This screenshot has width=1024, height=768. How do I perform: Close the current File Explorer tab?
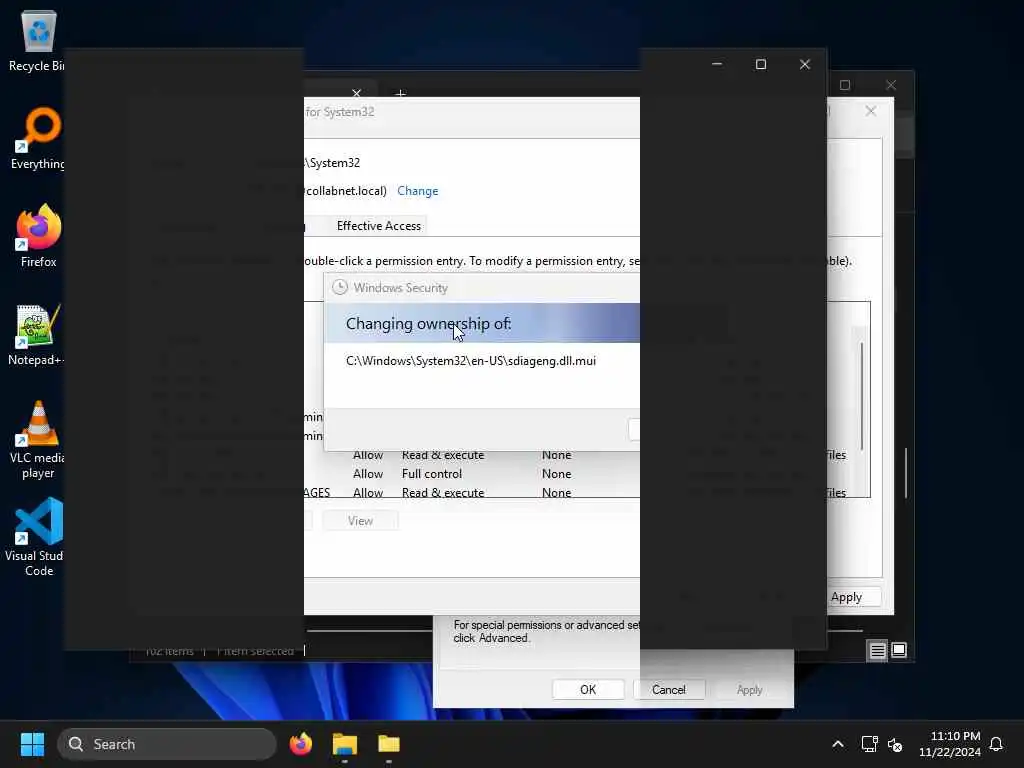point(357,93)
